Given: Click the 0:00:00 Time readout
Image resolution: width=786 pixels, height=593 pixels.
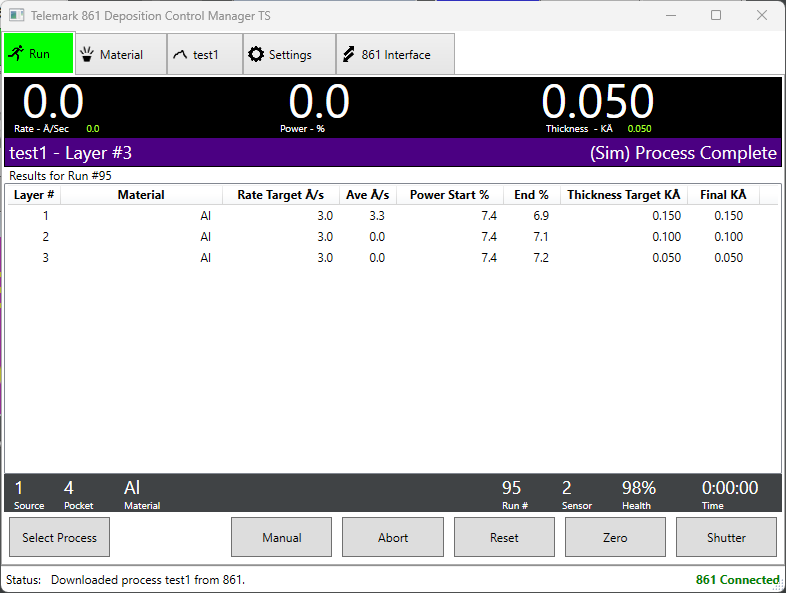Looking at the screenshot, I should [x=730, y=488].
